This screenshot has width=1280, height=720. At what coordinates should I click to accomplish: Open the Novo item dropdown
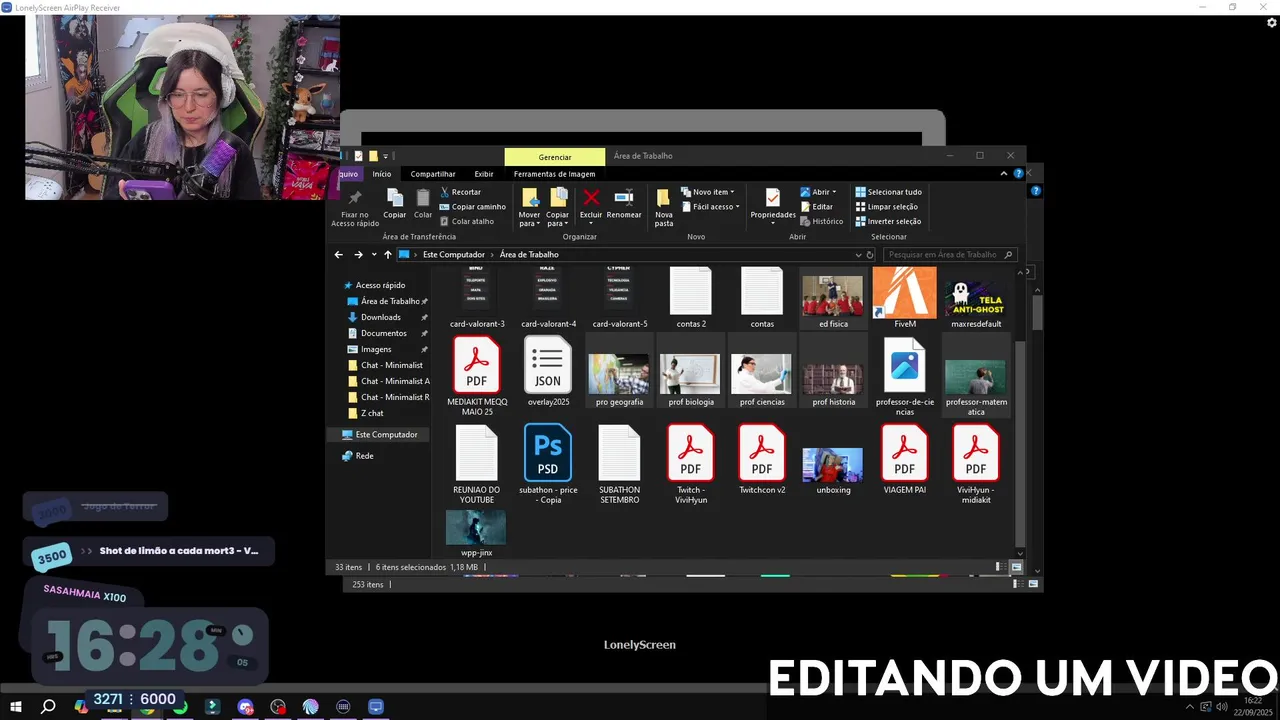tap(707, 192)
